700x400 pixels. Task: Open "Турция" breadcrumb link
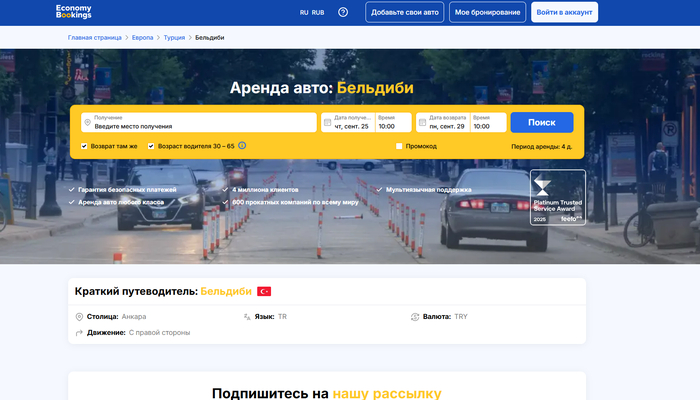click(x=174, y=37)
